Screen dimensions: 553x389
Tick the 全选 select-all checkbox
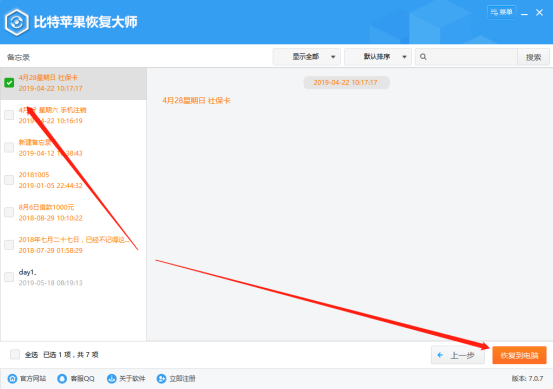point(15,354)
